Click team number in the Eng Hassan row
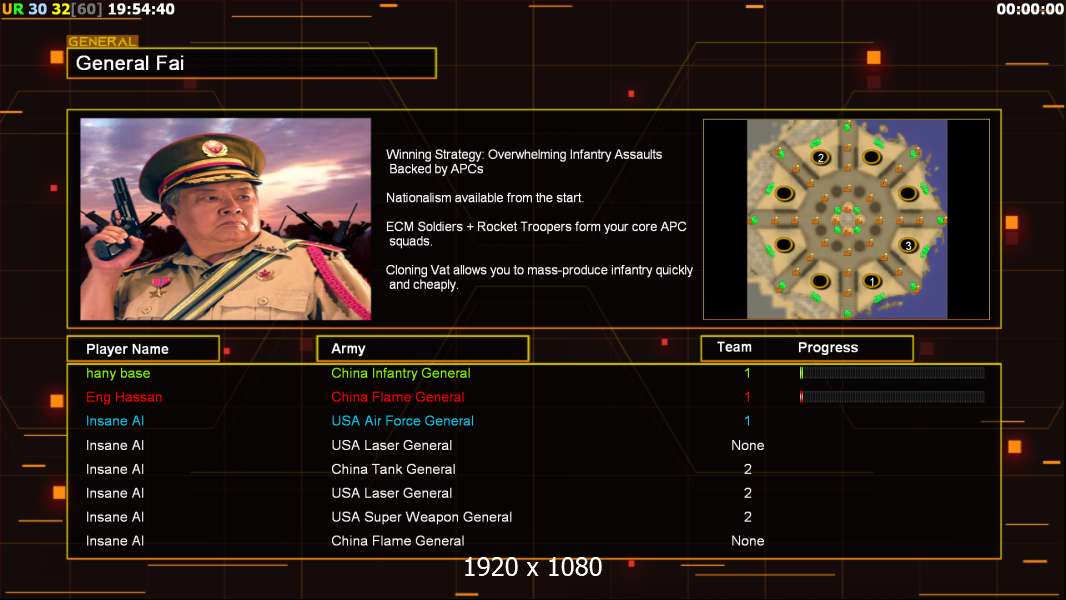 point(747,397)
